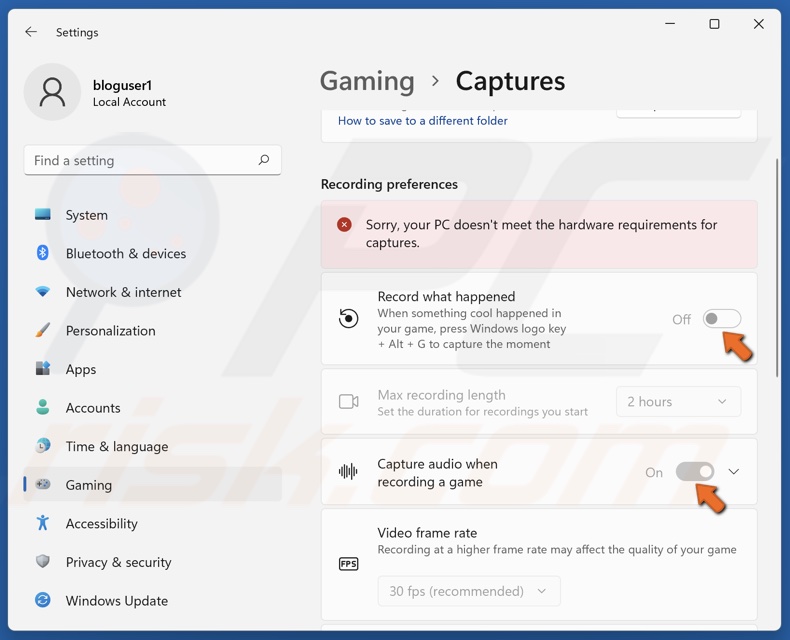
Task: Minimize the Settings window
Action: pos(670,24)
